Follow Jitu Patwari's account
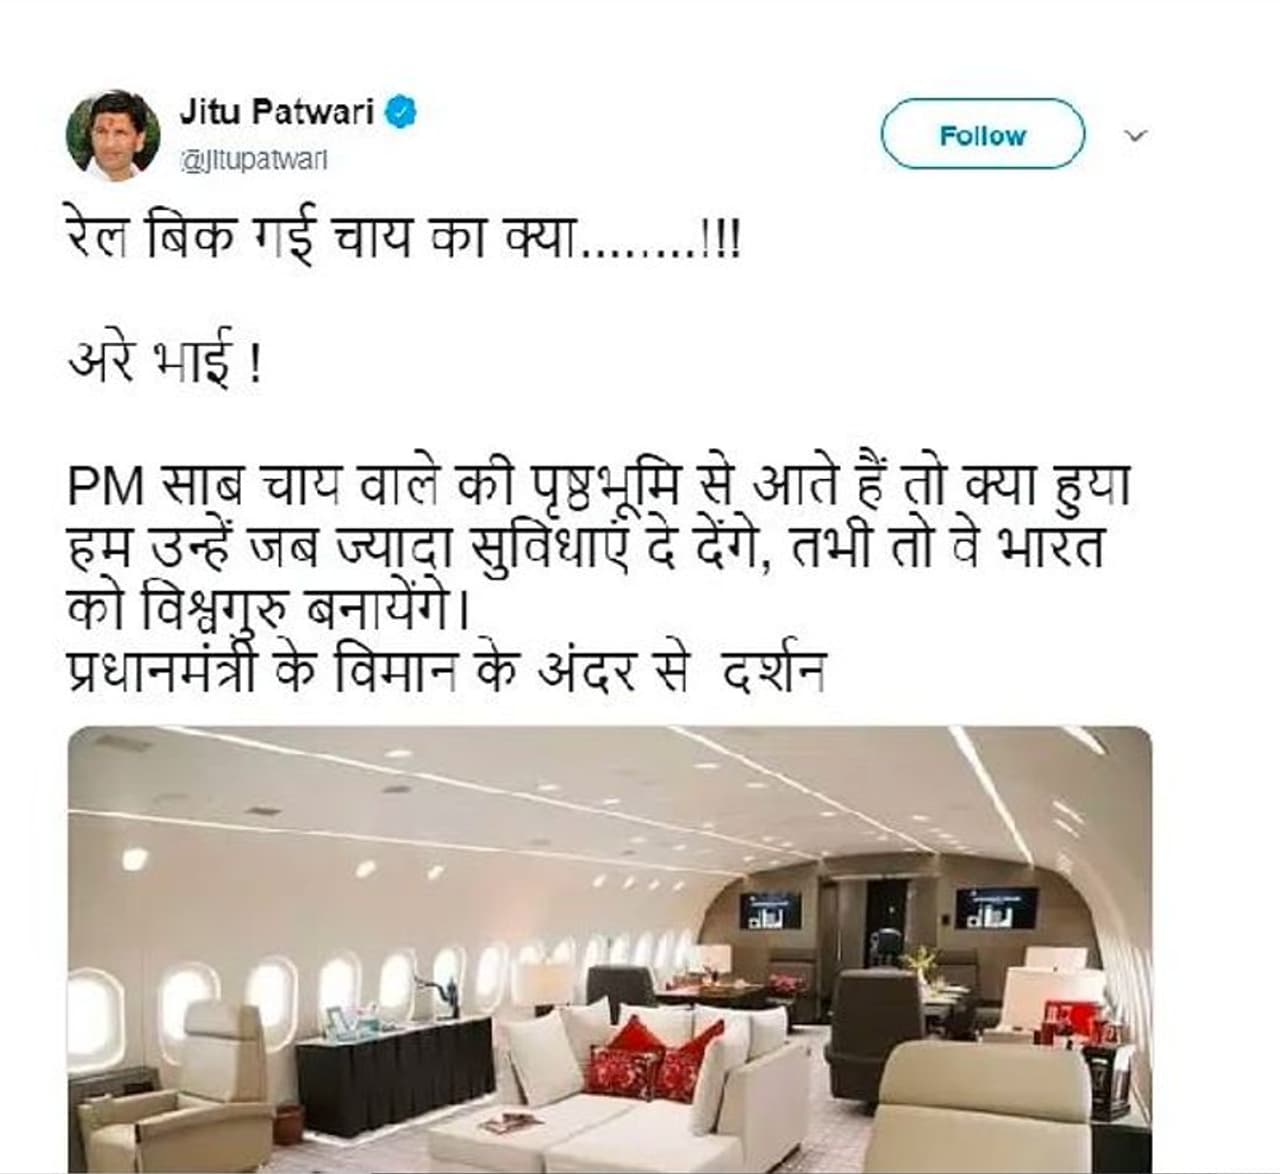The width and height of the screenshot is (1280, 1174). pos(982,134)
